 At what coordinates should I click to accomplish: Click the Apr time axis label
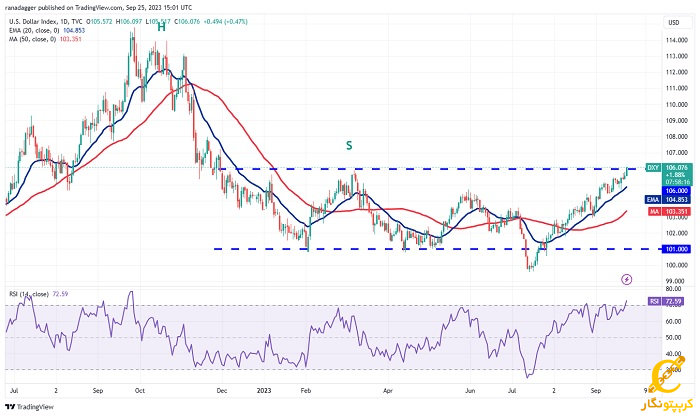tap(388, 391)
